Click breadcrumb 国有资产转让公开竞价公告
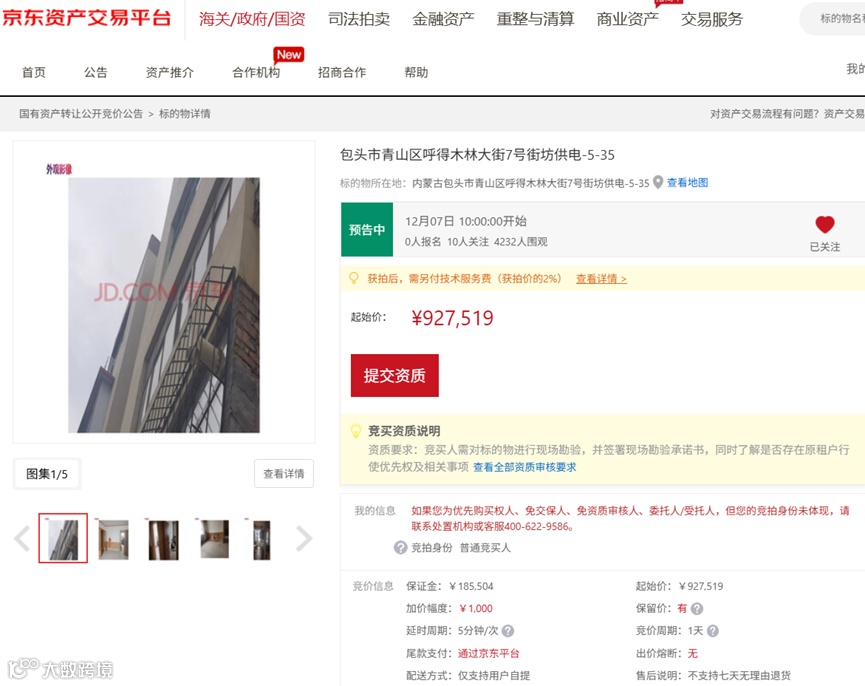The height and width of the screenshot is (686, 865). coord(81,114)
